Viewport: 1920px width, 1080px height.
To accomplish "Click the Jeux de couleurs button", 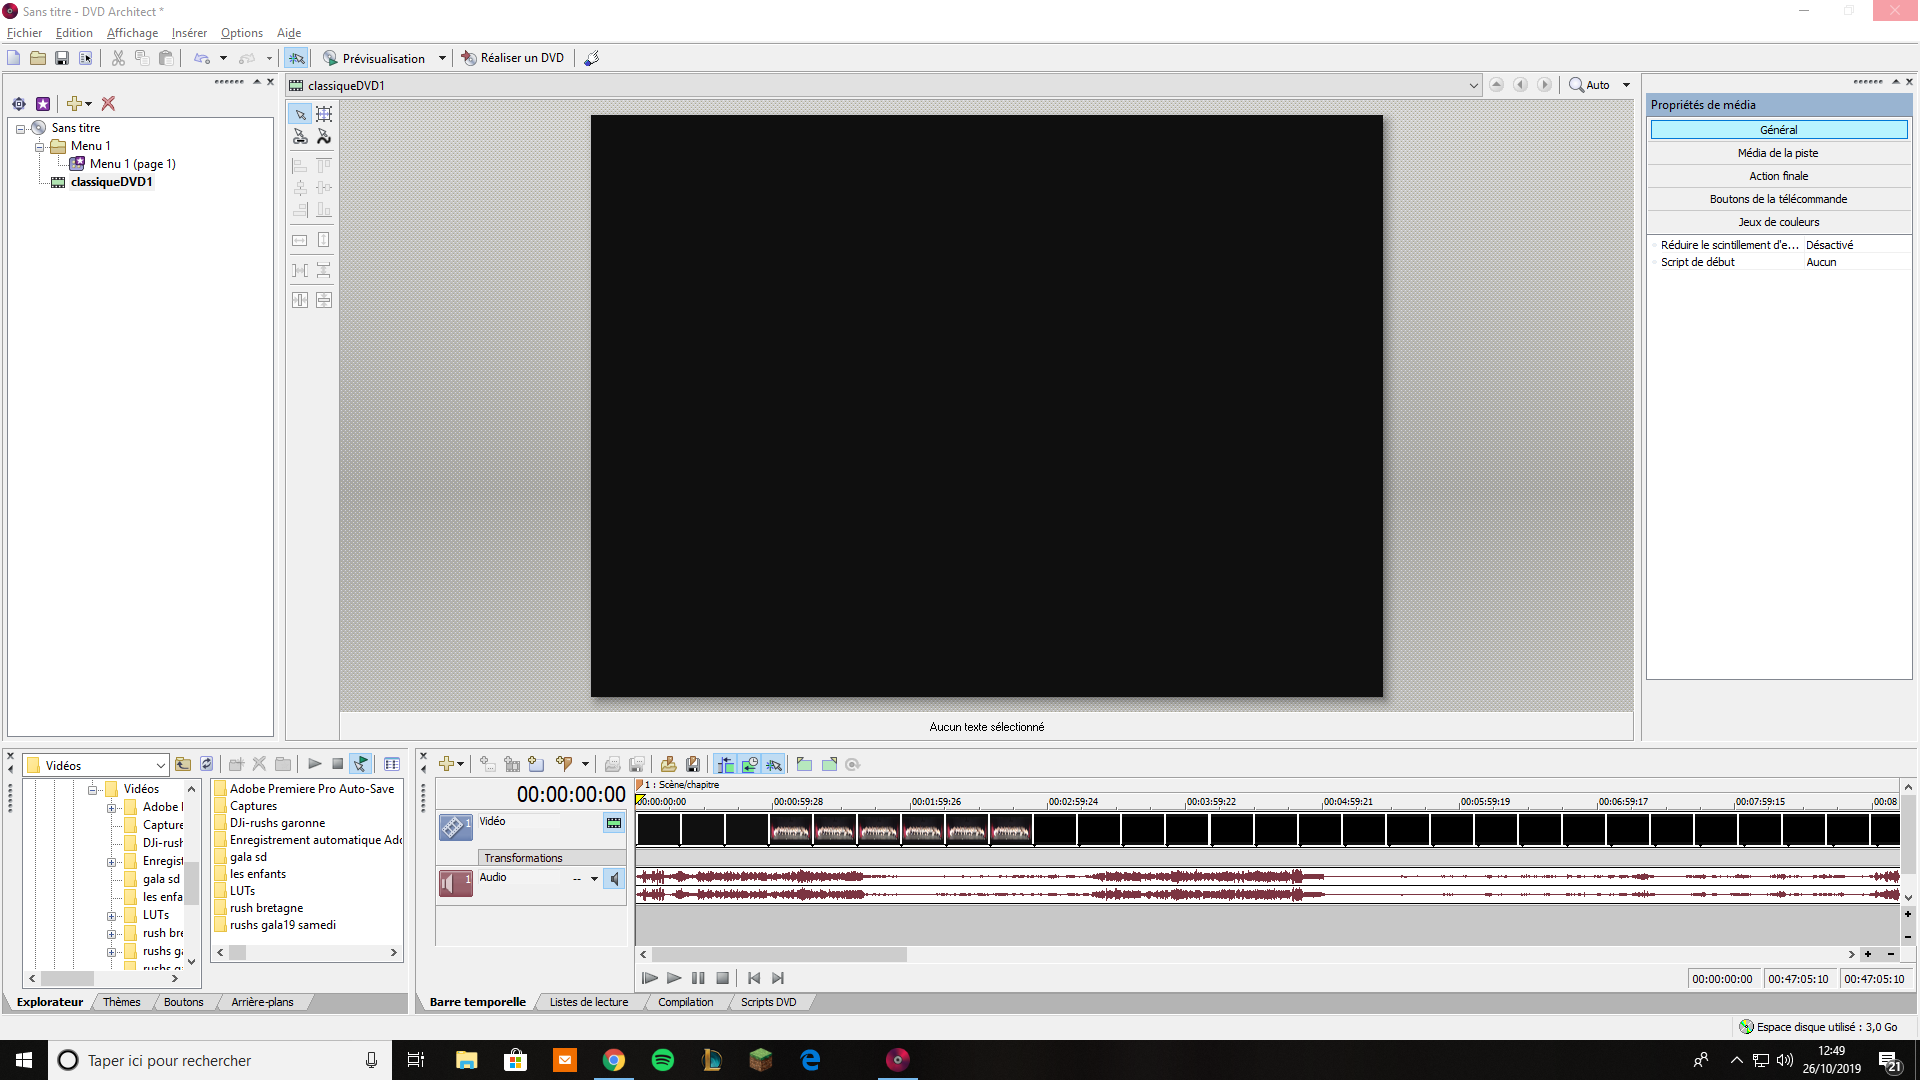I will 1778,222.
